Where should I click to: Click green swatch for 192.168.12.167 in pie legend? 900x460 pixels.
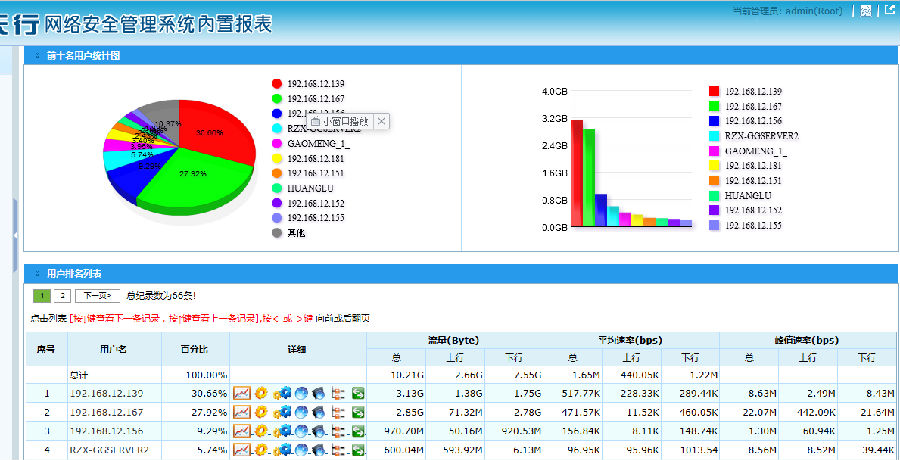coord(277,99)
